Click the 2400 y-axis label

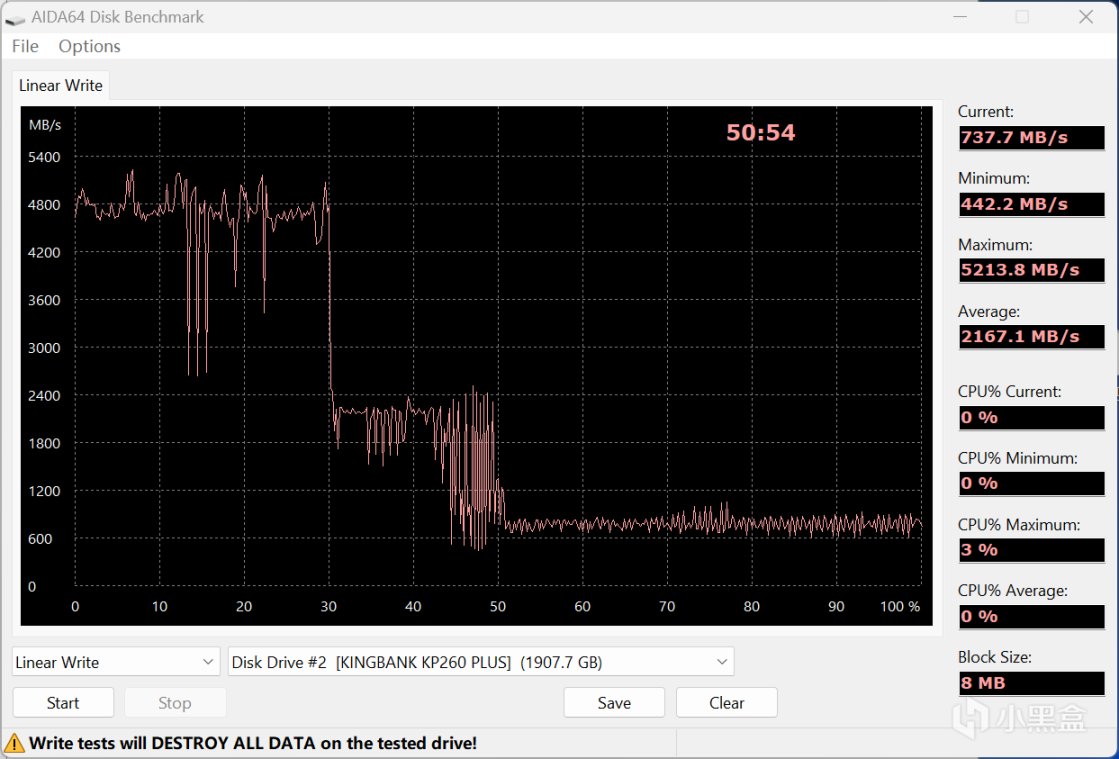tap(44, 396)
